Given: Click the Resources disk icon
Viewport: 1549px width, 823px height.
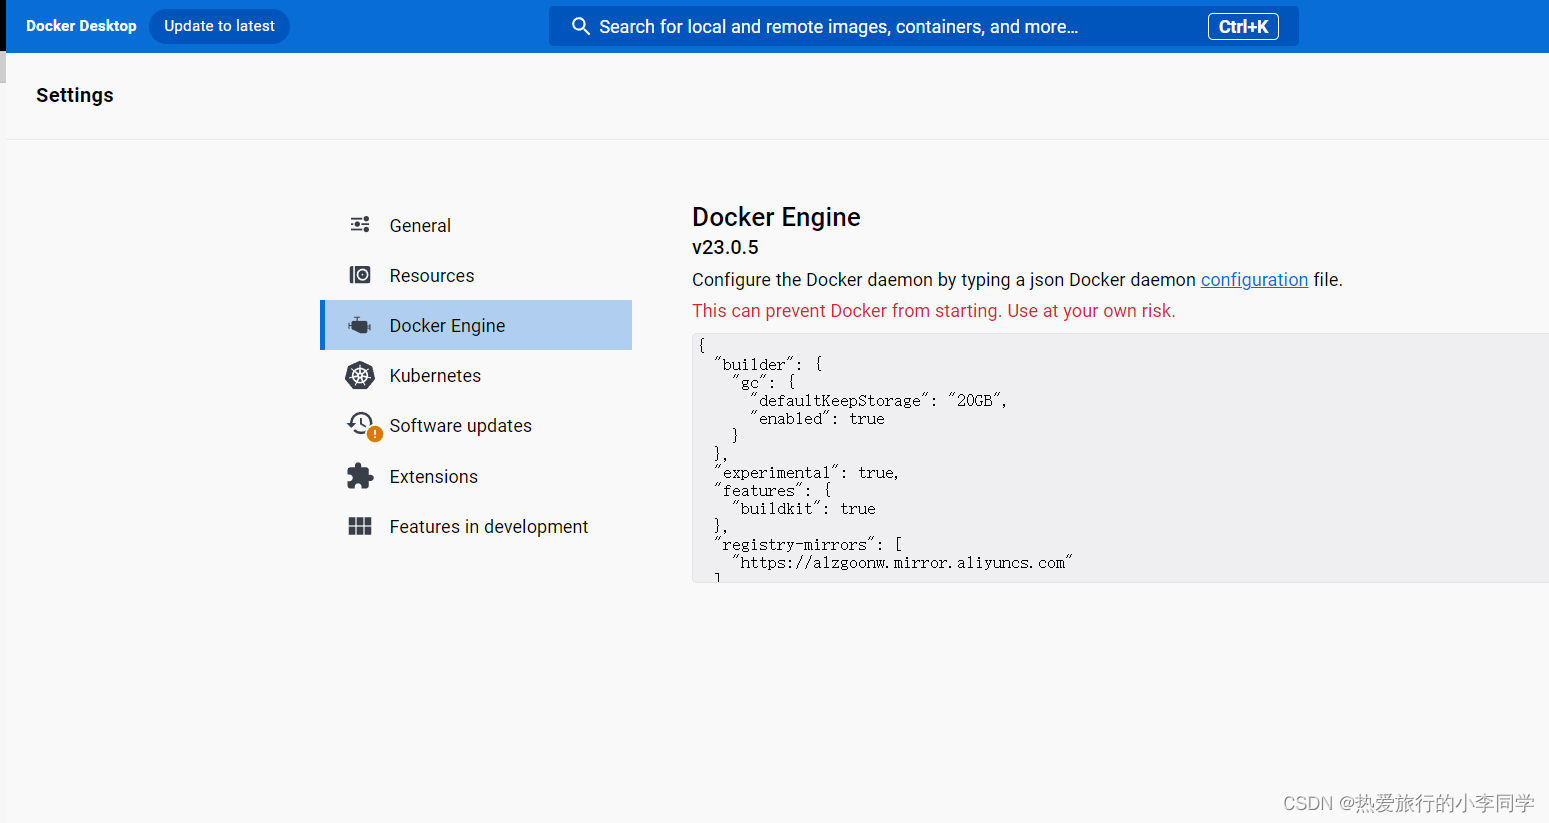Looking at the screenshot, I should tap(360, 275).
